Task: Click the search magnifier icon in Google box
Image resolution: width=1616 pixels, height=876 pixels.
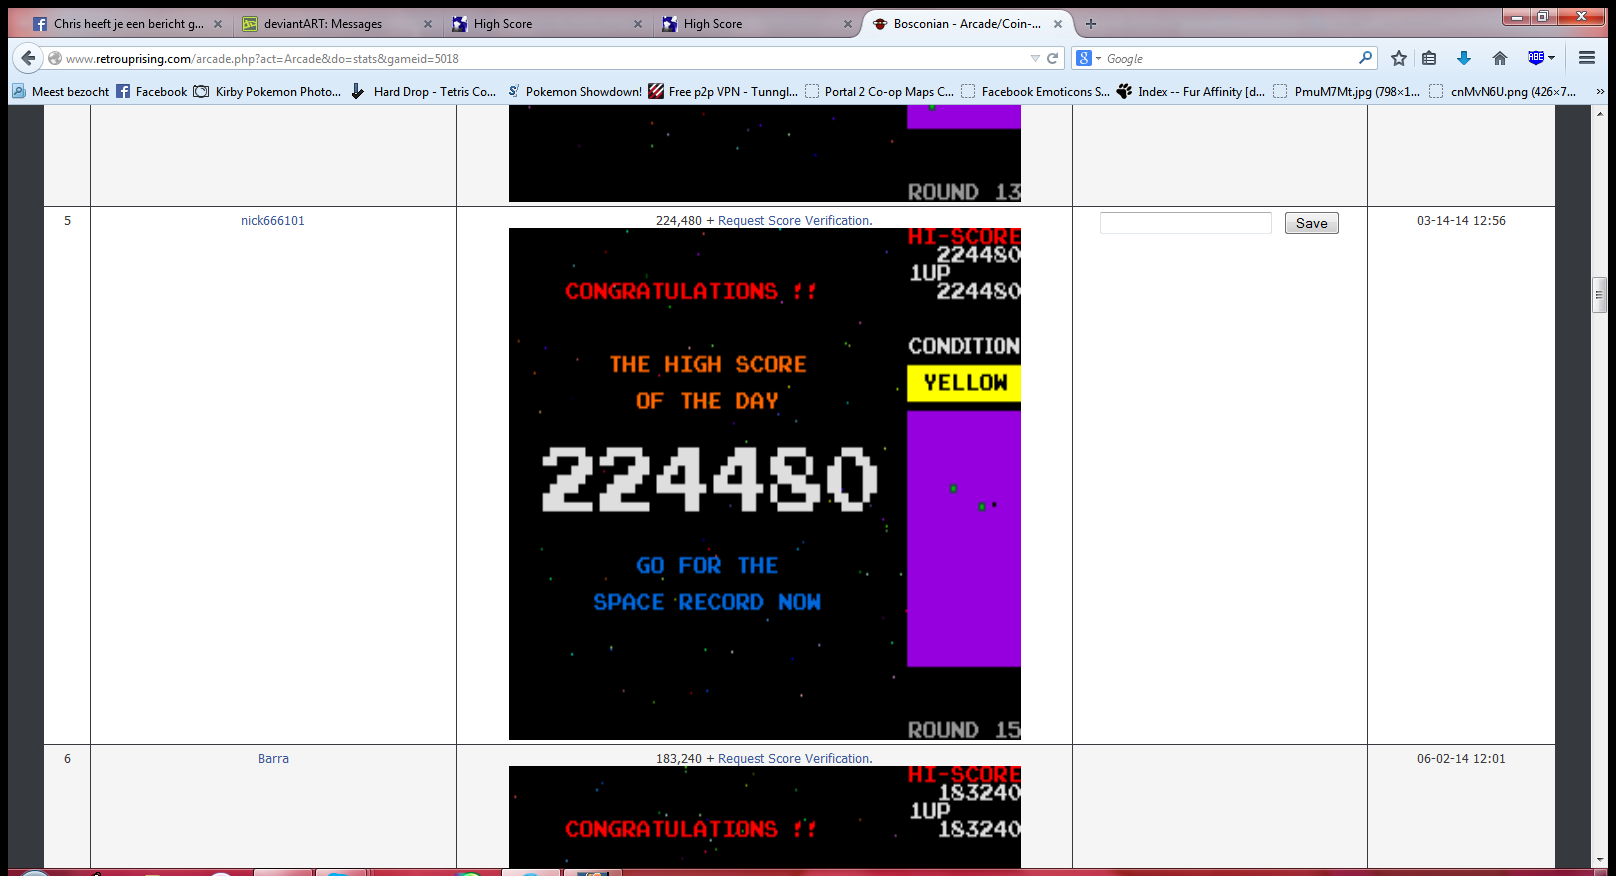Action: pos(1365,58)
